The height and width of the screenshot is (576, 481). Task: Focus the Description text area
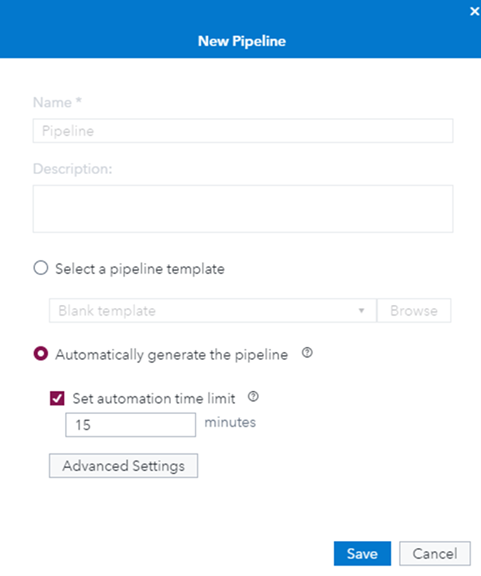click(x=243, y=209)
